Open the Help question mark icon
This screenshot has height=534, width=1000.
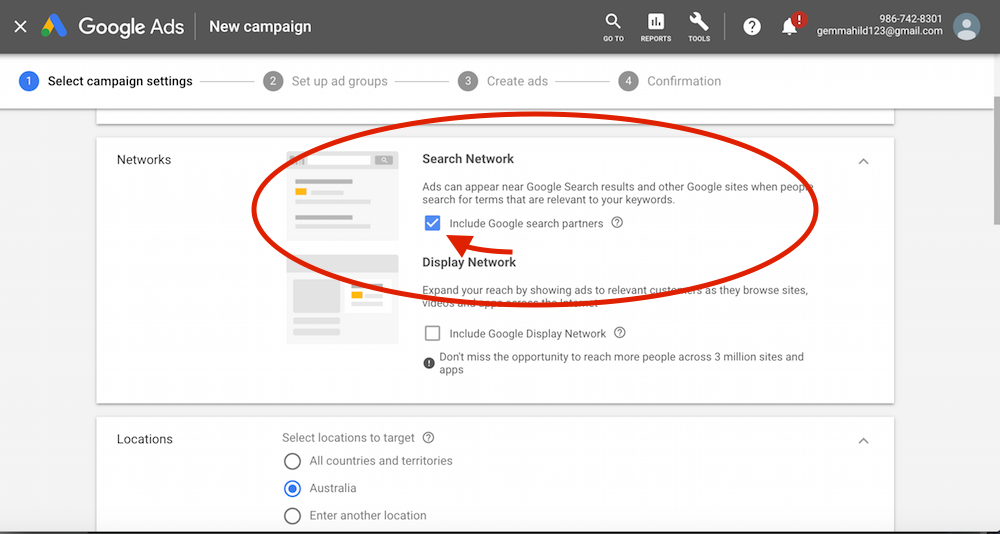coord(752,27)
